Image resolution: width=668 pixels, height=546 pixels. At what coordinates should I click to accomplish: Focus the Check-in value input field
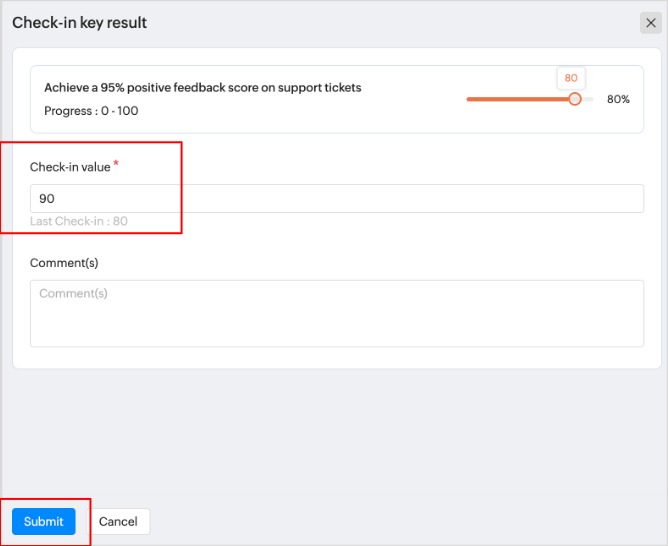336,198
